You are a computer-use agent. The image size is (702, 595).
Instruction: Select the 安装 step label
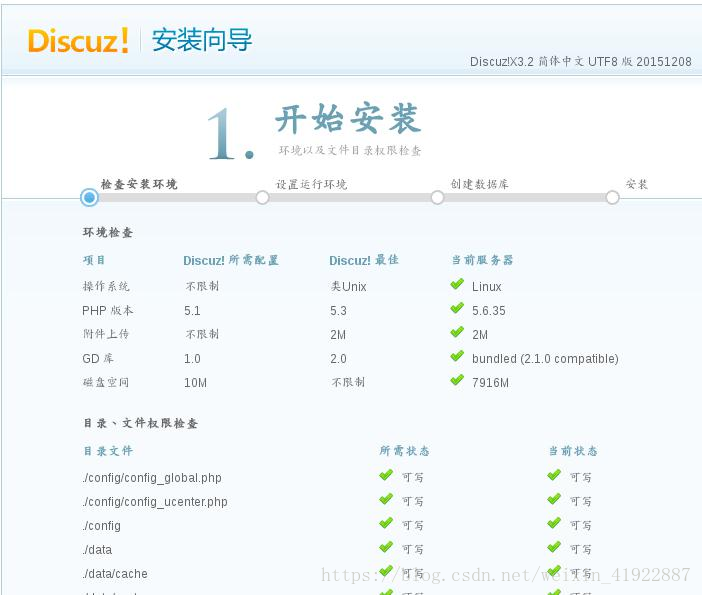[x=637, y=184]
